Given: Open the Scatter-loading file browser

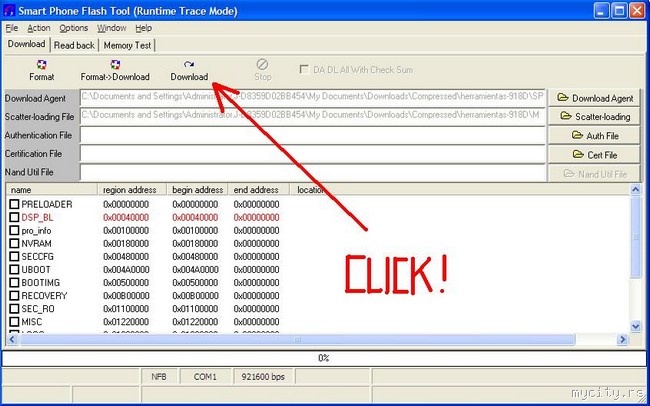Looking at the screenshot, I should click(594, 117).
